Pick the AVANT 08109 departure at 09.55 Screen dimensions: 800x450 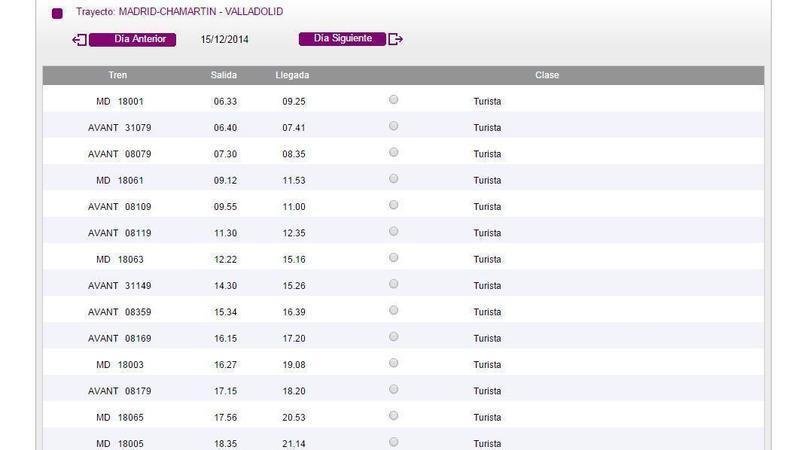click(393, 205)
